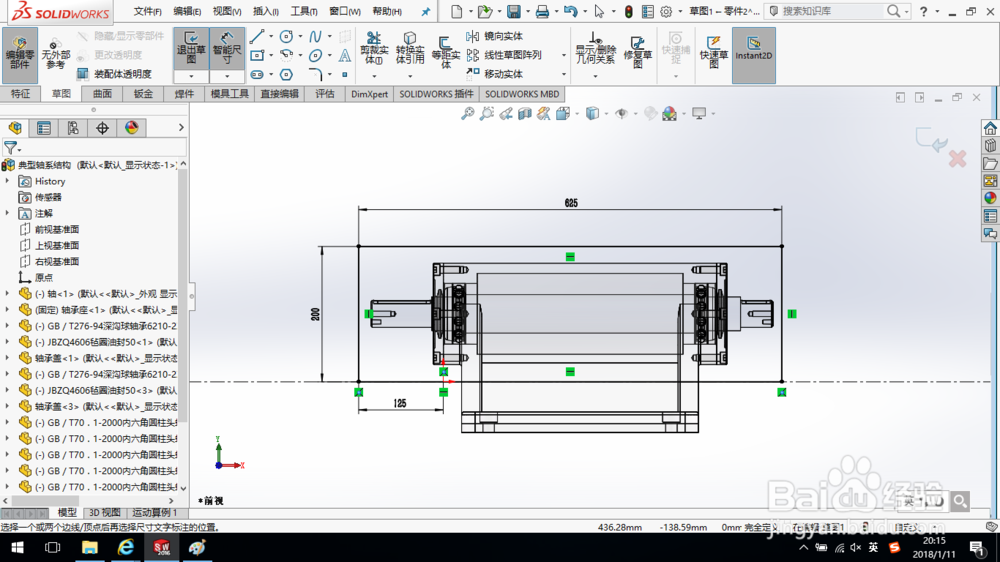Toggle 快速草图 rapid sketch mode

714,50
